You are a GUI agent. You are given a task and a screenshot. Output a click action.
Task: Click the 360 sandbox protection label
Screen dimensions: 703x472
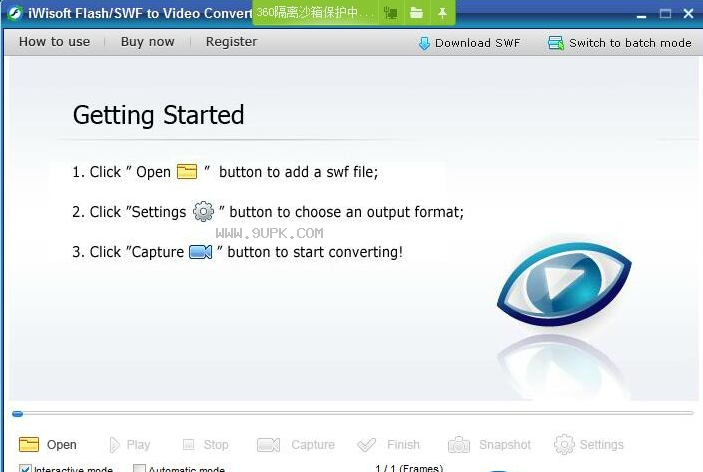(x=316, y=13)
